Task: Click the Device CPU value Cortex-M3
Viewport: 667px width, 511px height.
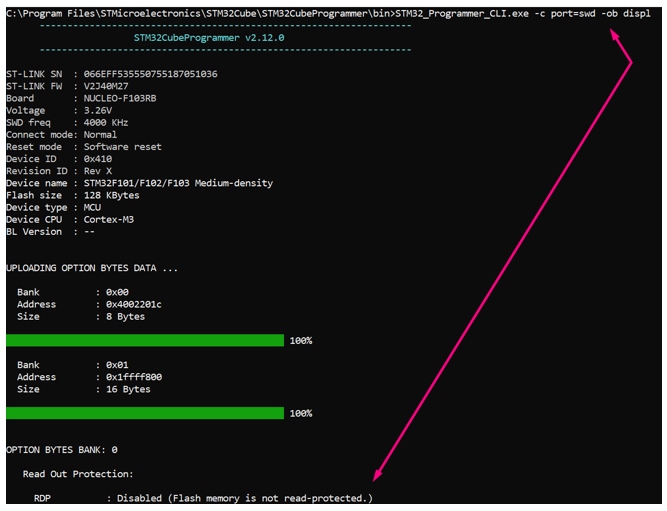Action: tap(108, 220)
